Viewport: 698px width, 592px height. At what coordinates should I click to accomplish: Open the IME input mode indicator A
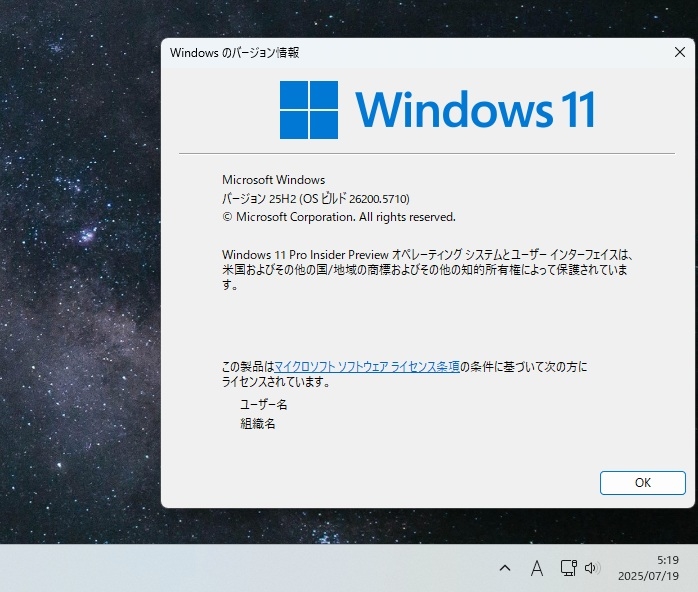tap(537, 568)
